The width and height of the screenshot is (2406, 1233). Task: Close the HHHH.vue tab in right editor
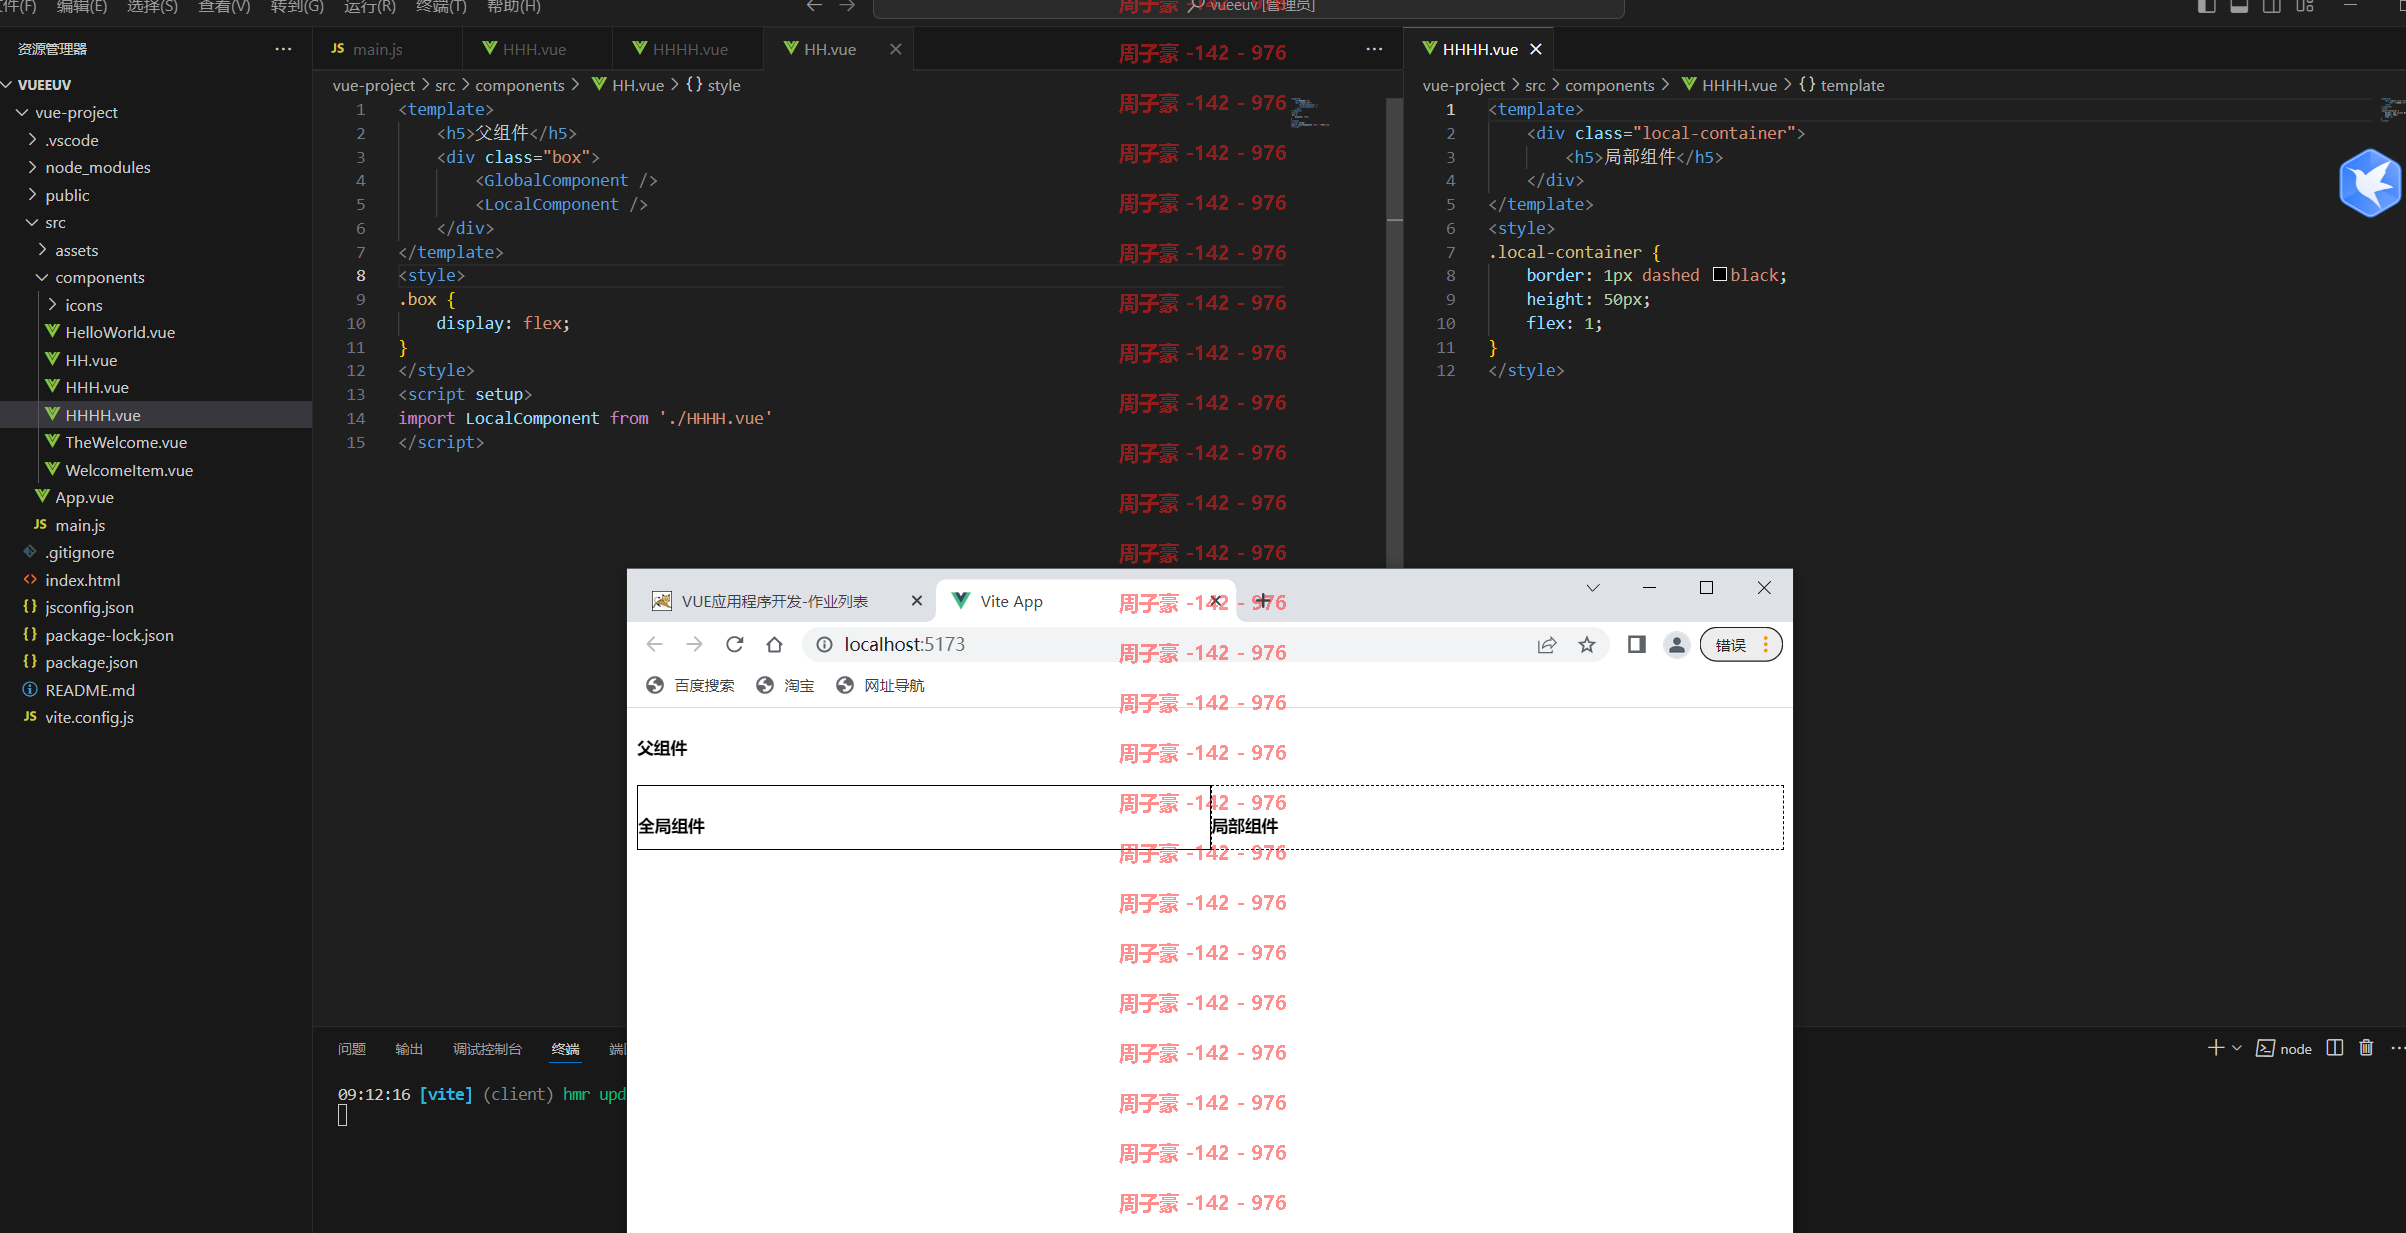1535,49
